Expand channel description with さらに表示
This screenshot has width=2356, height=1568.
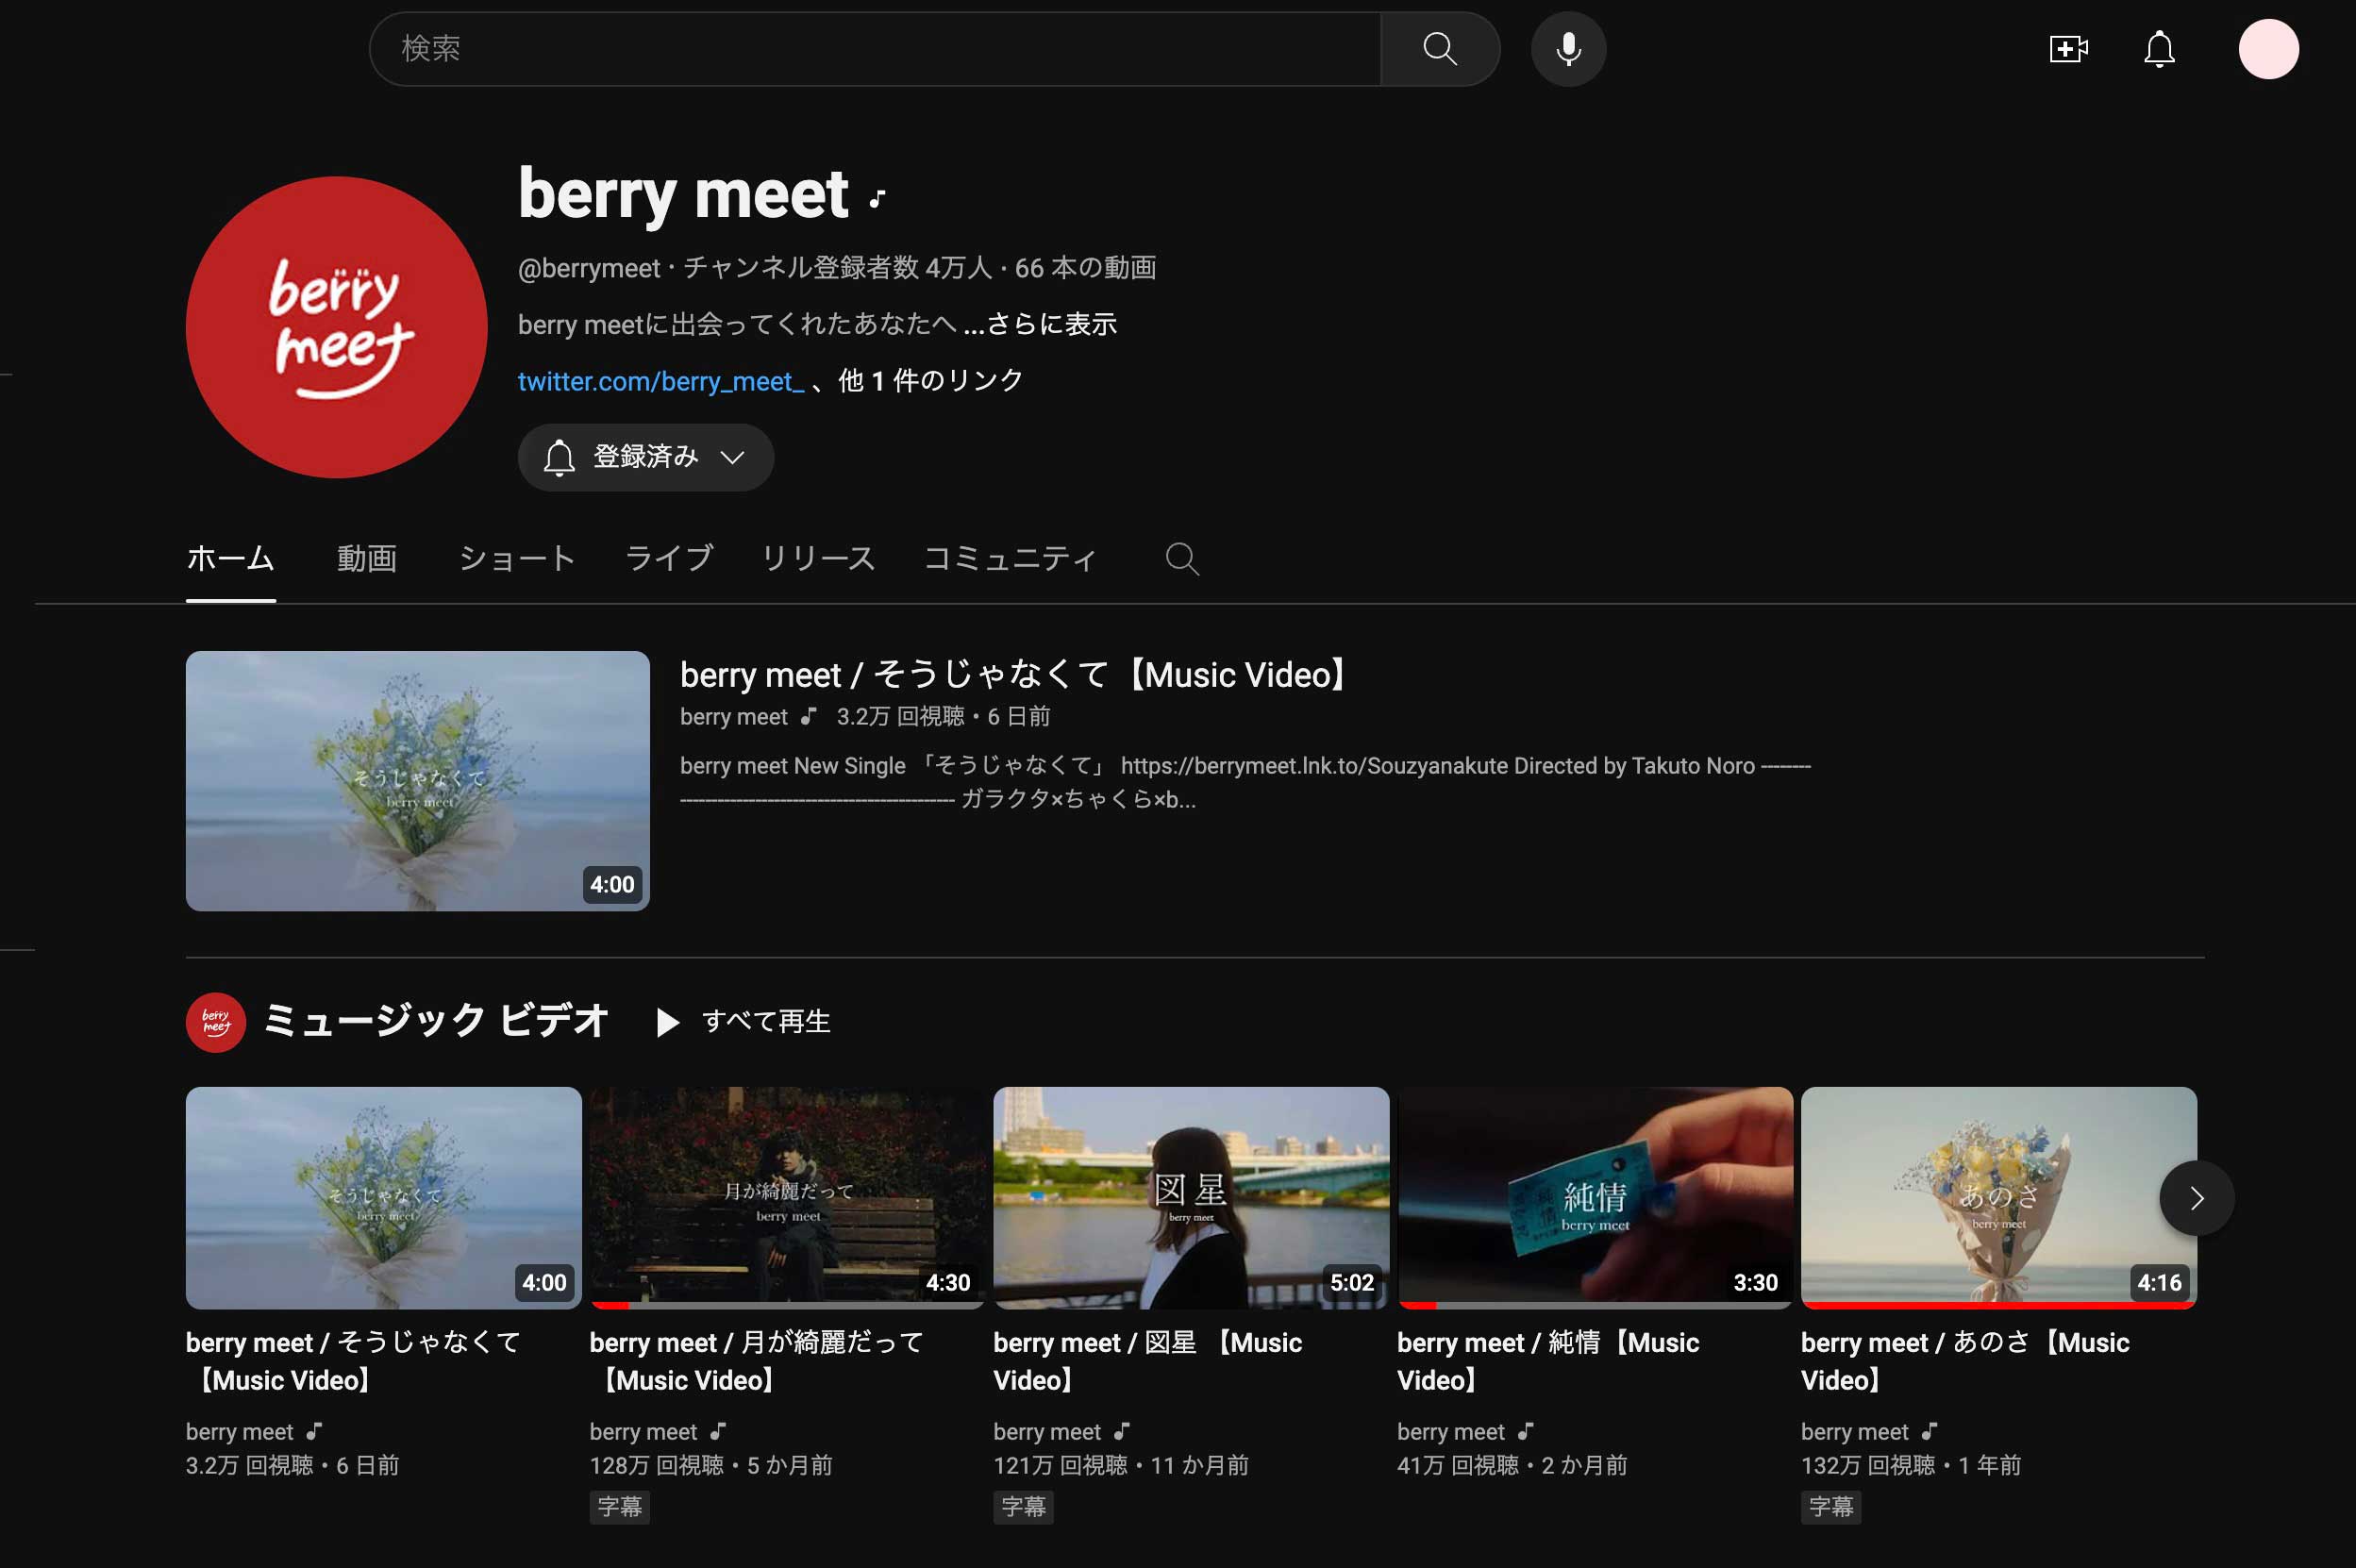[1050, 324]
